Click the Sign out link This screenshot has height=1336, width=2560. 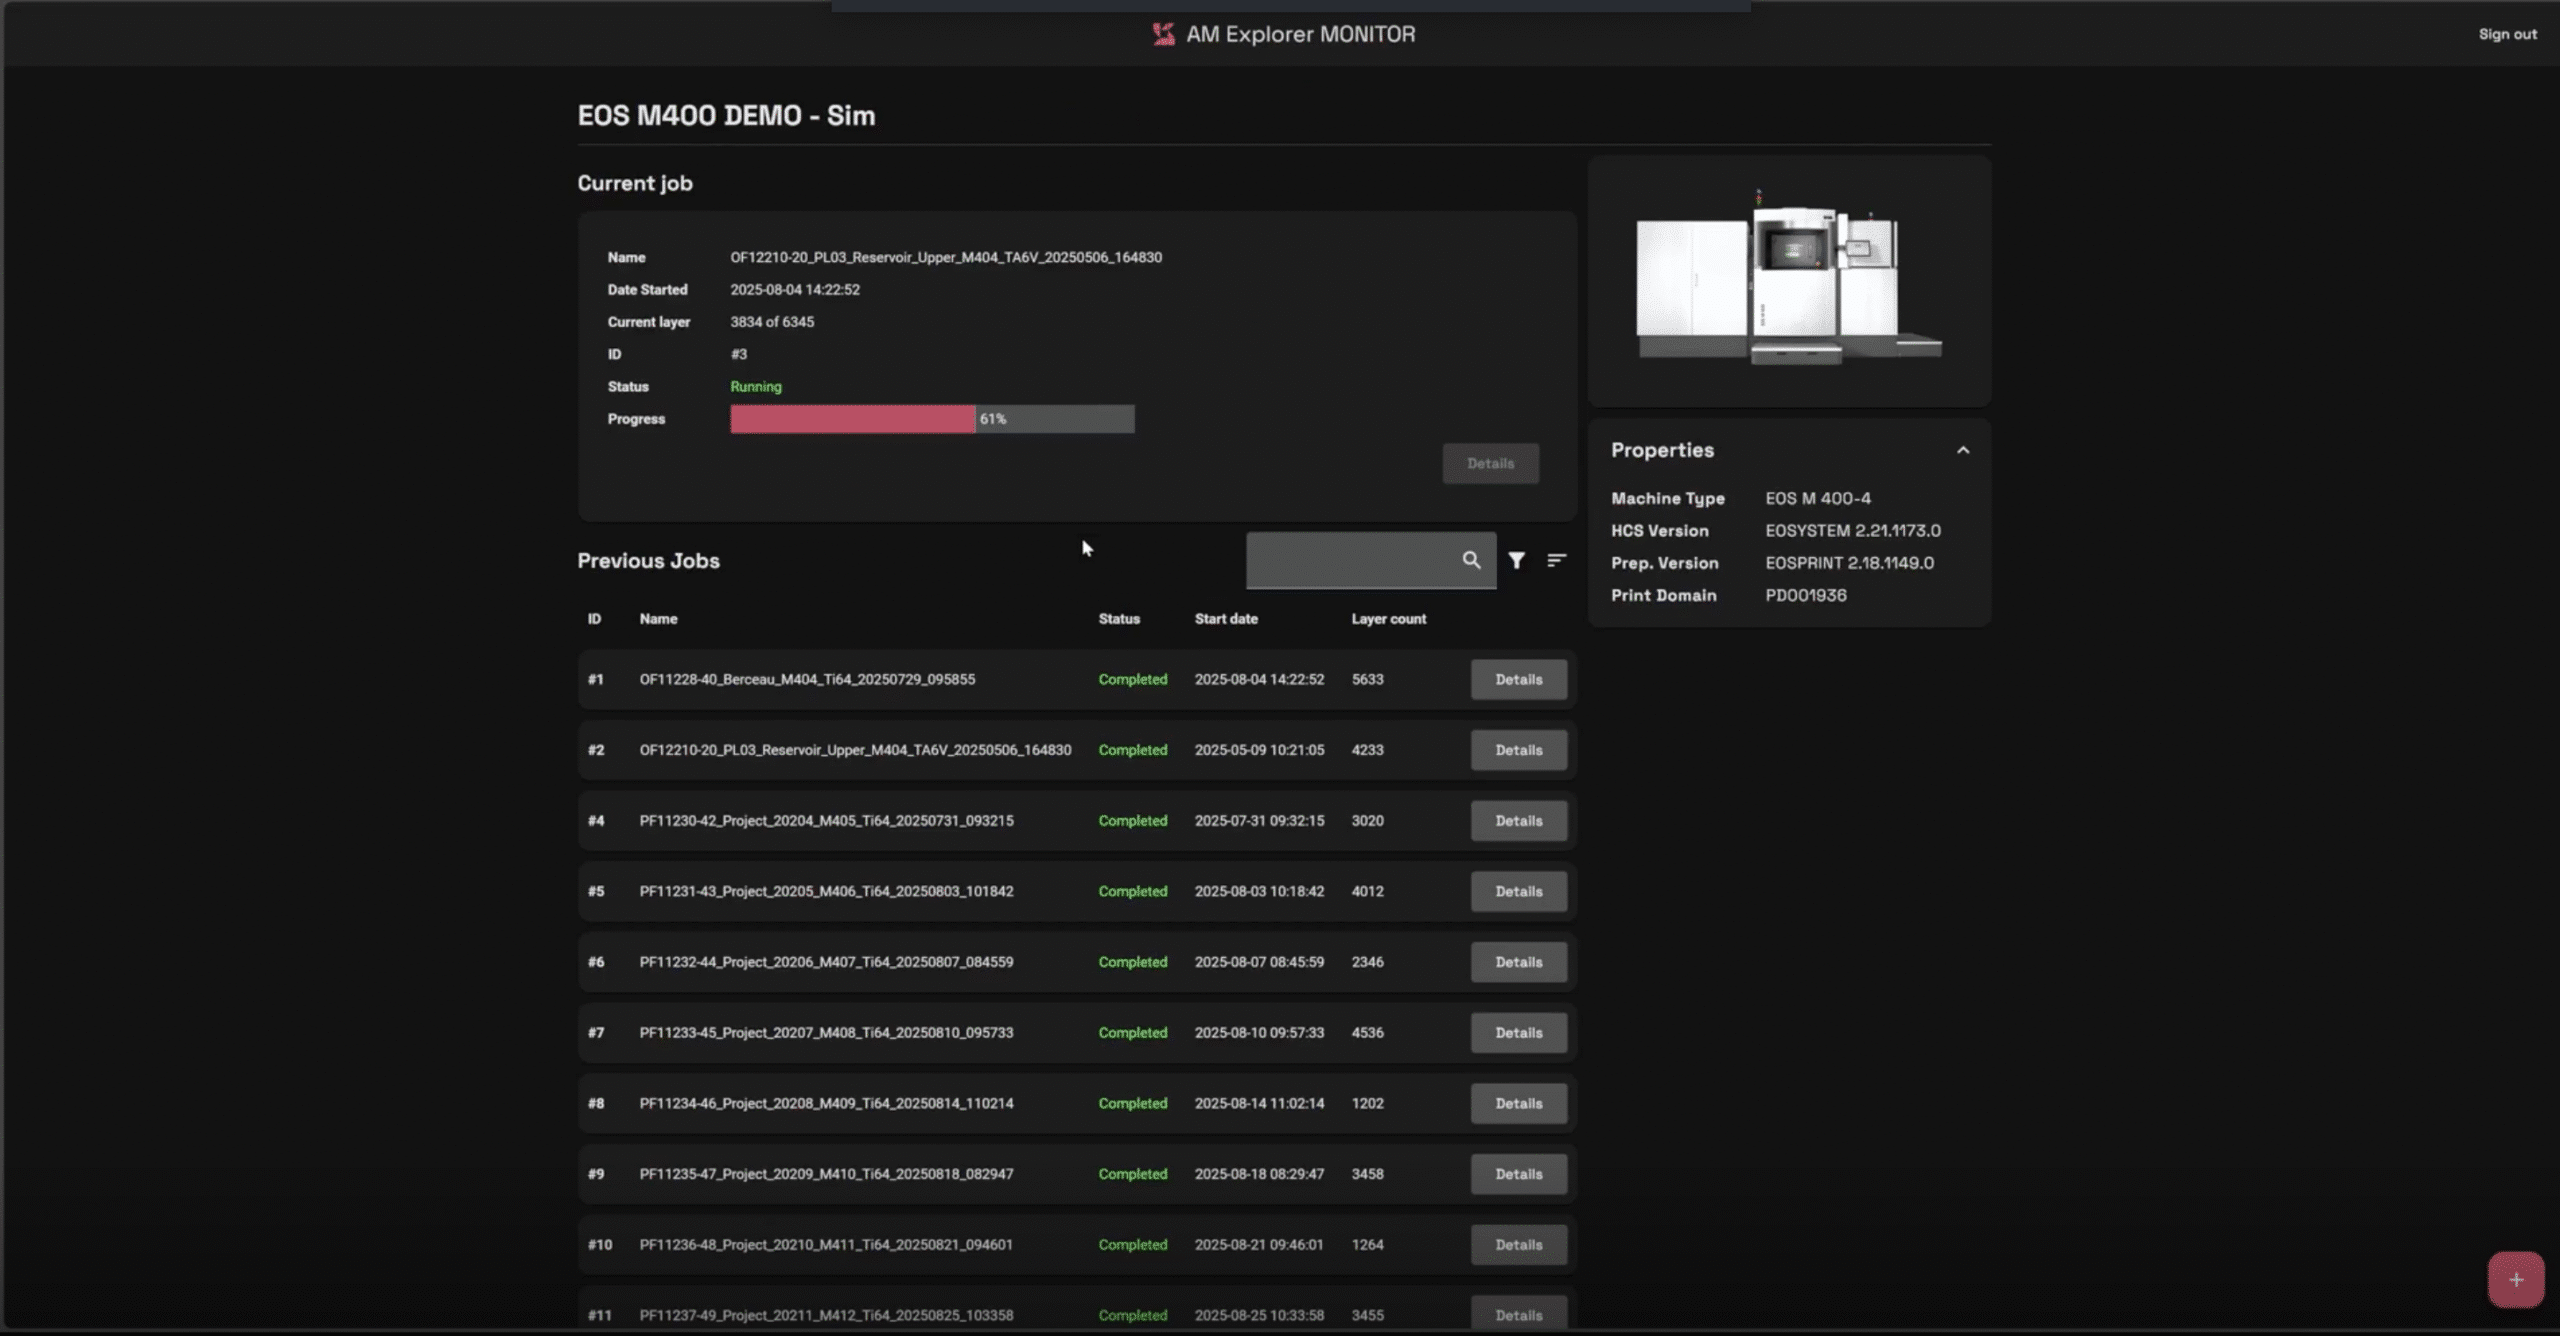pyautogui.click(x=2506, y=34)
